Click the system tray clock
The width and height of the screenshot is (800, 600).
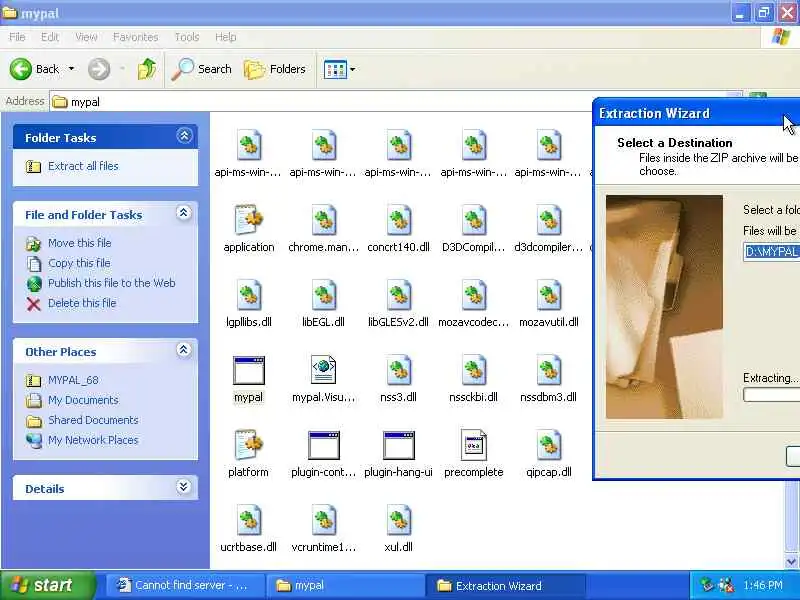click(763, 585)
